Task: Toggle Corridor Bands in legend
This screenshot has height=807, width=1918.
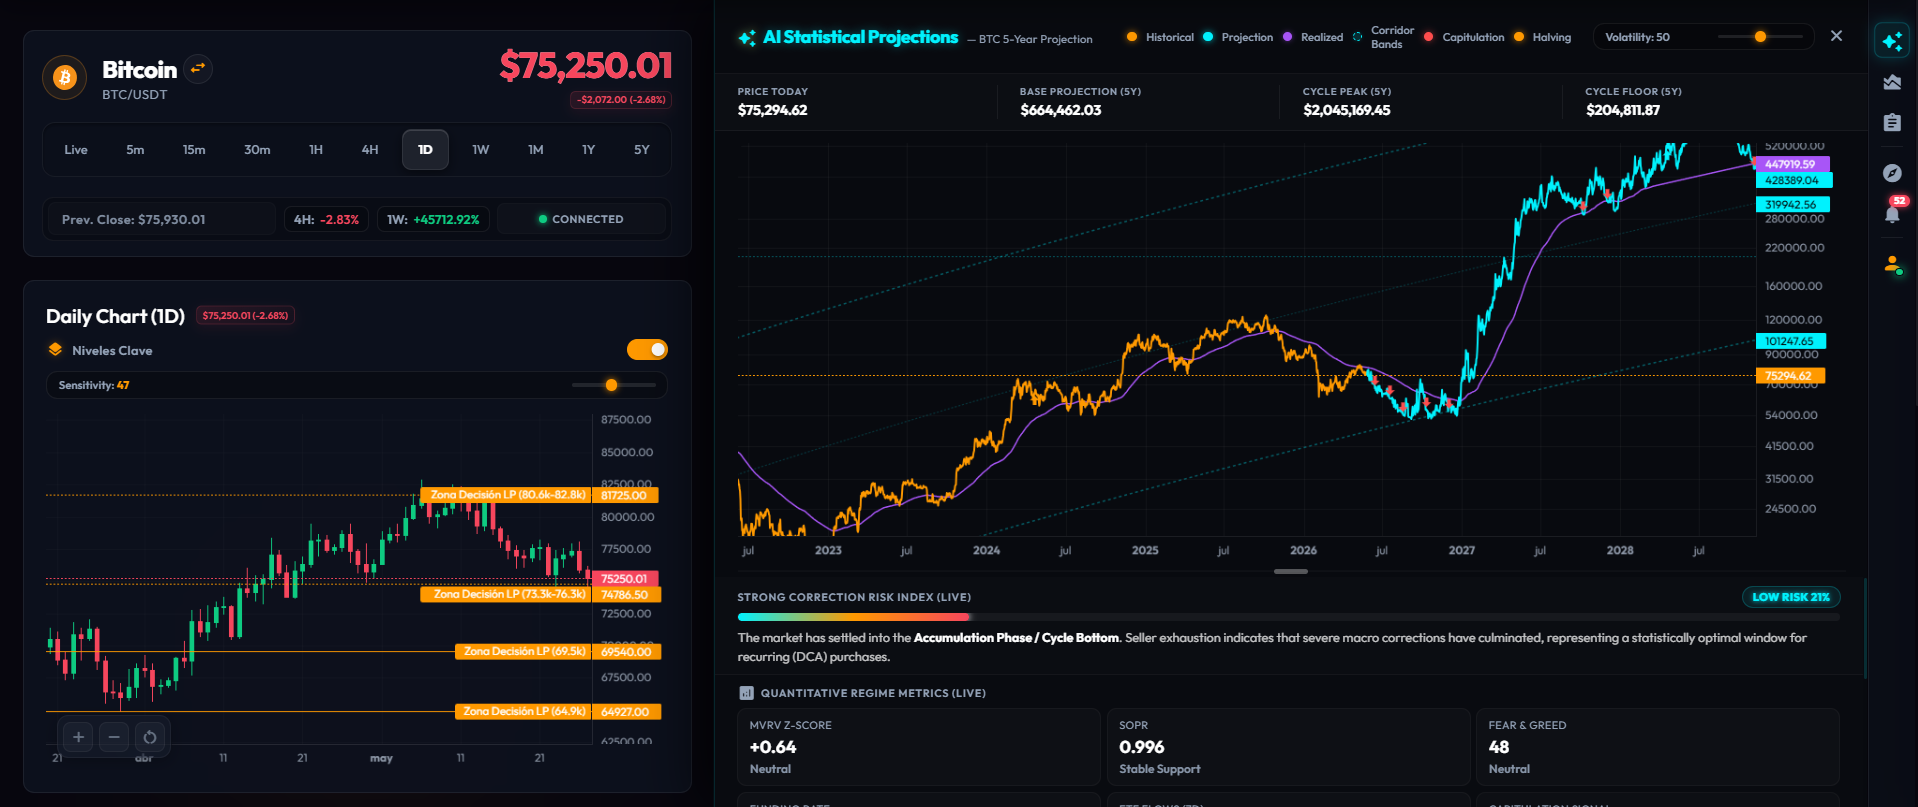Action: click(1383, 37)
